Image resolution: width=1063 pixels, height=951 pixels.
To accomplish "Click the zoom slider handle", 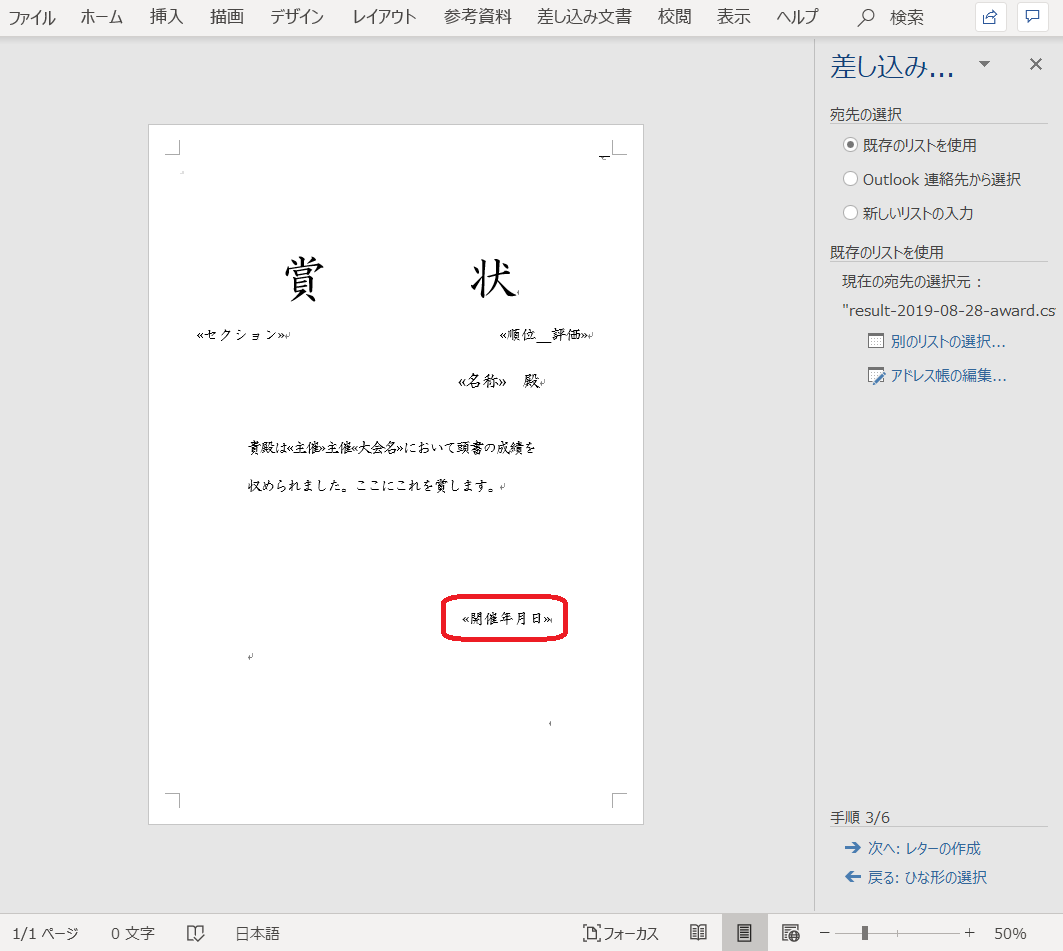I will (x=865, y=933).
